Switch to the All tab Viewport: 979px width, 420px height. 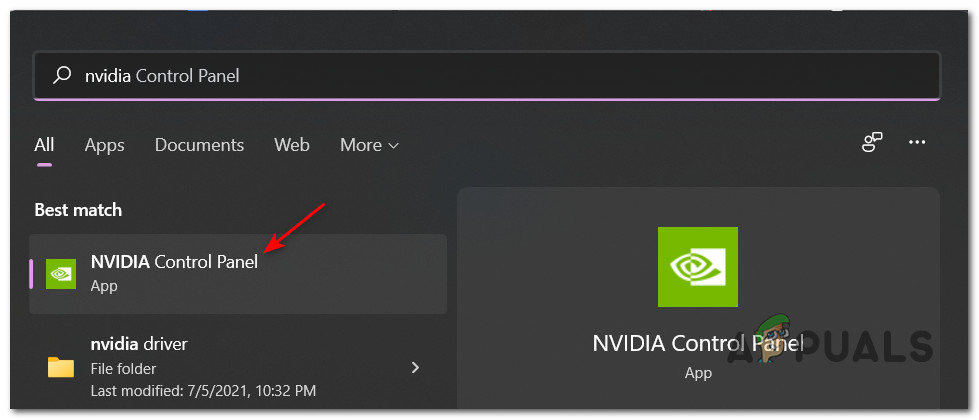(x=44, y=145)
